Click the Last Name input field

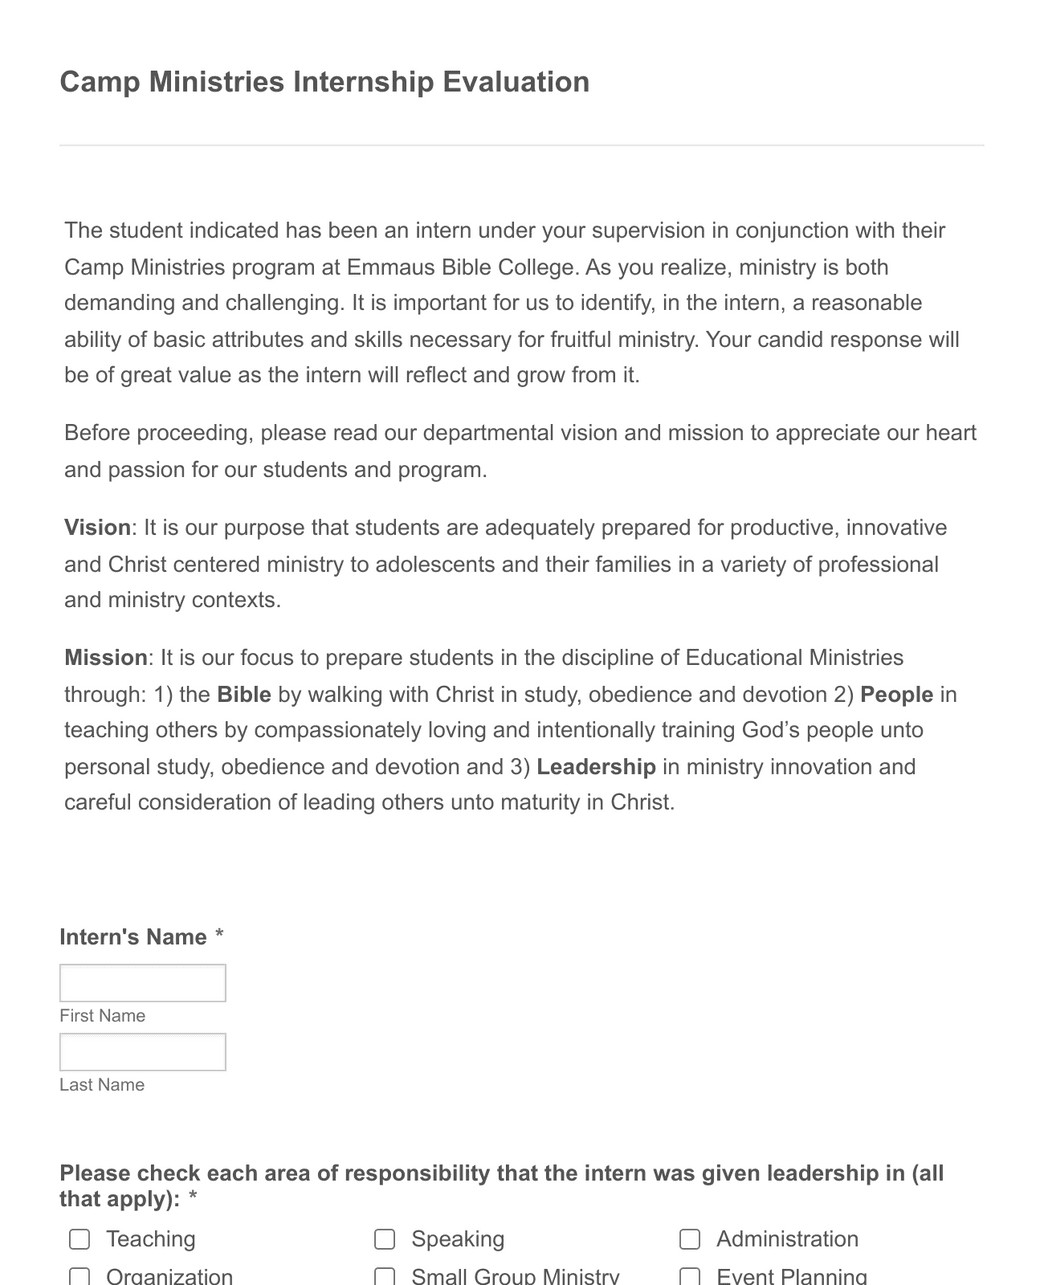(x=142, y=1051)
